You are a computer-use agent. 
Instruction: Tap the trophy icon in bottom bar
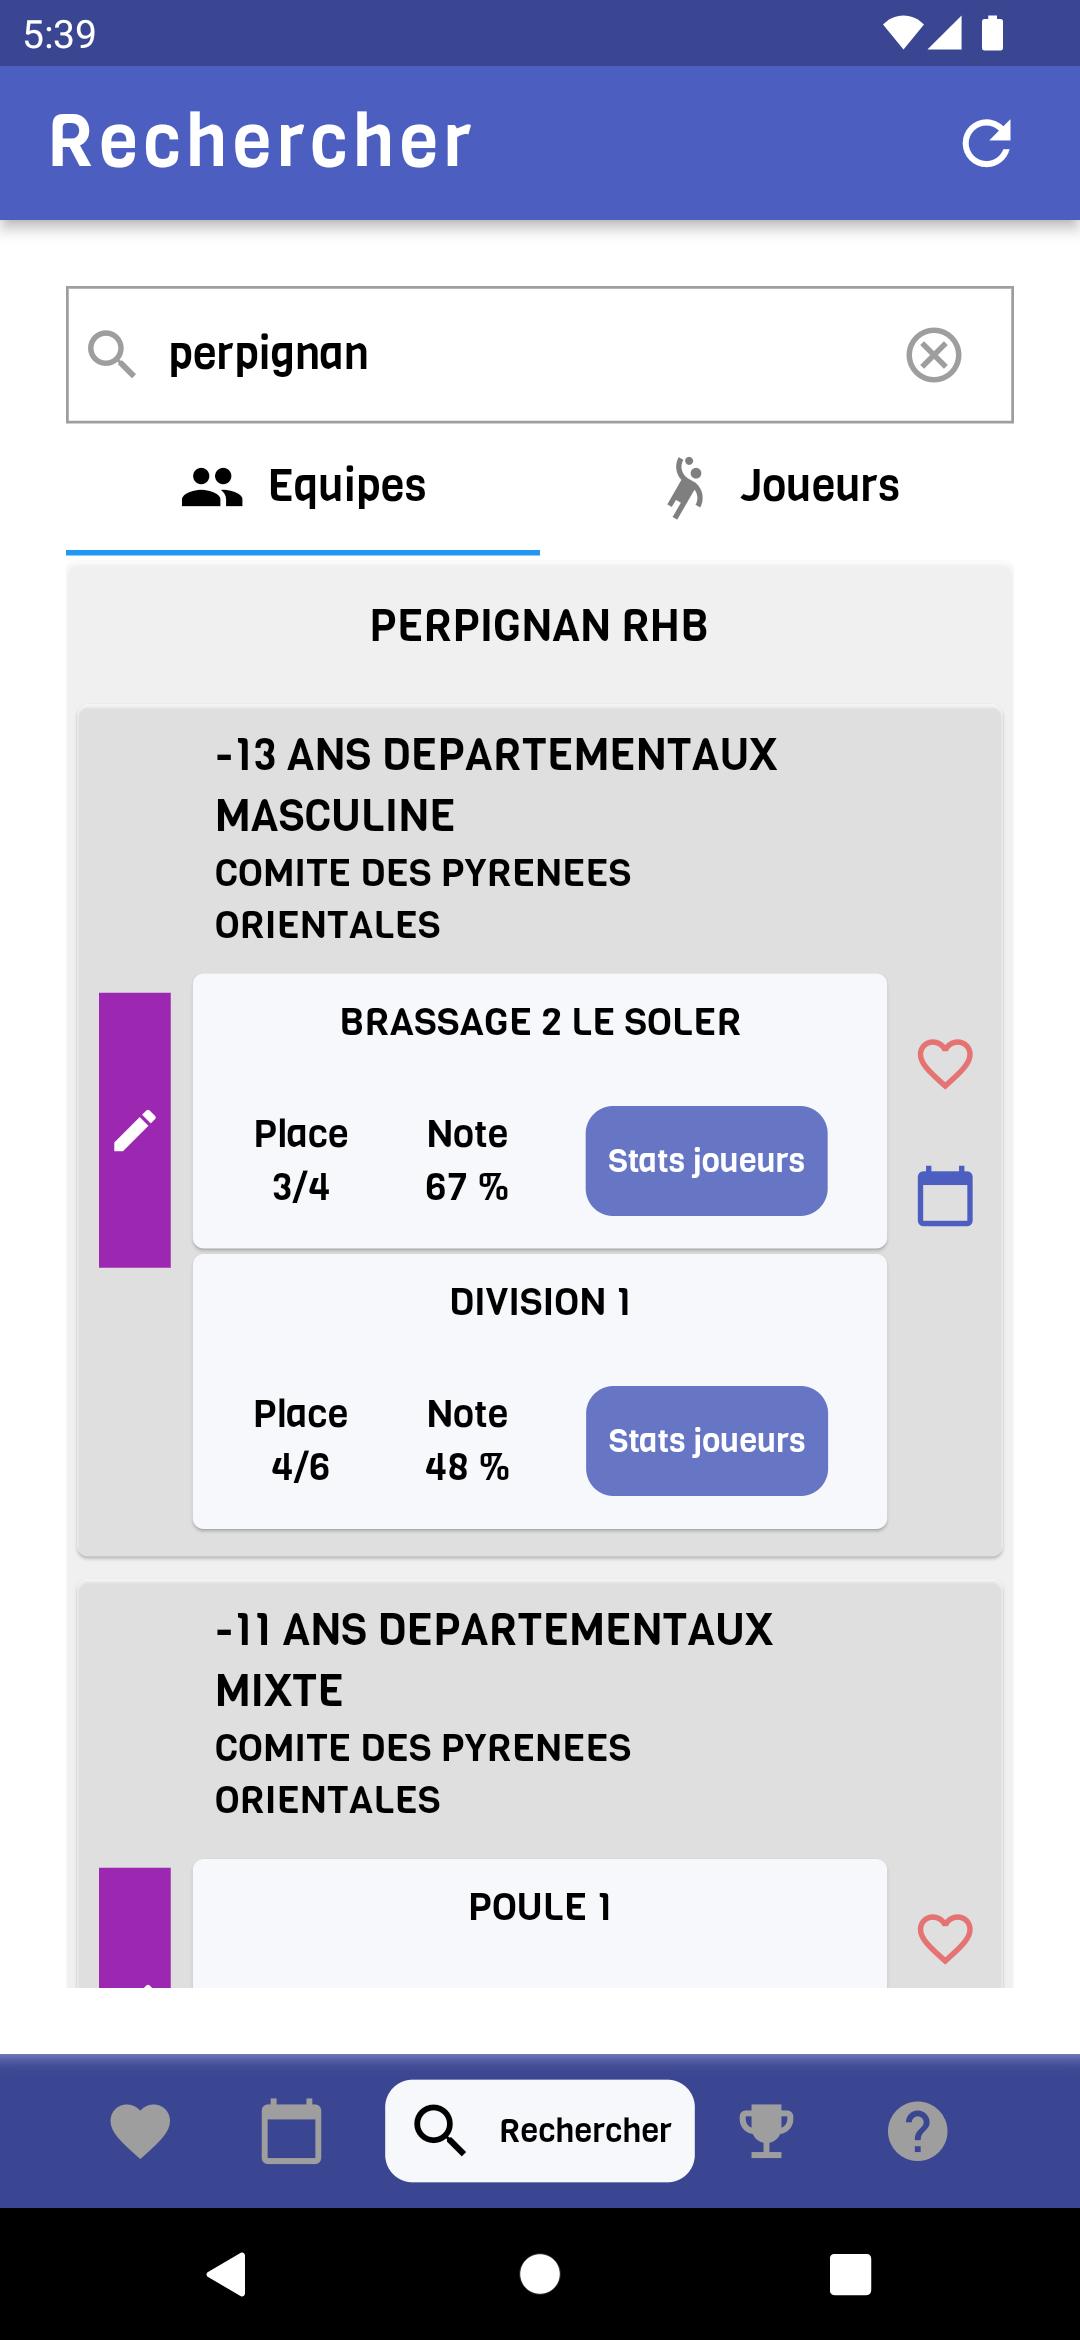(766, 2131)
